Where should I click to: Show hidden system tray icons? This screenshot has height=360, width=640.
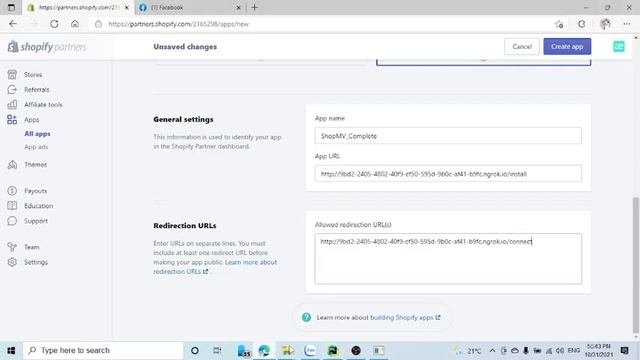492,351
